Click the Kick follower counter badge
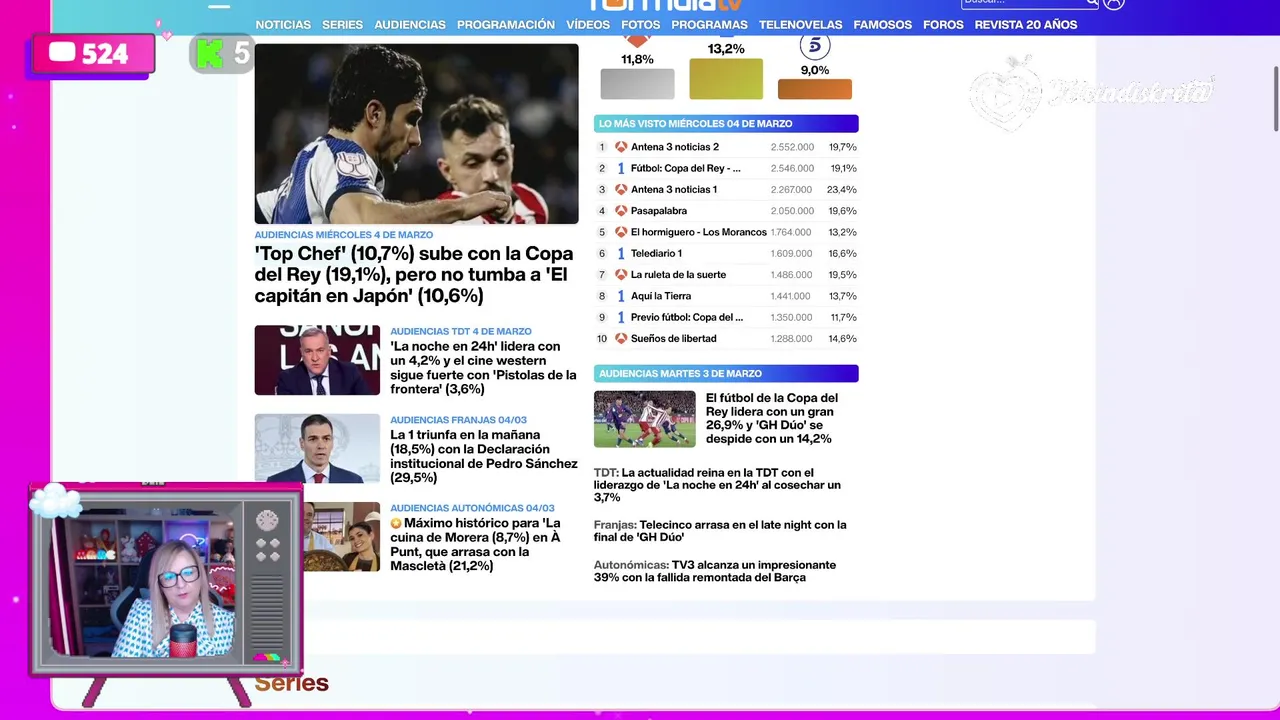This screenshot has width=1280, height=720. (x=221, y=54)
